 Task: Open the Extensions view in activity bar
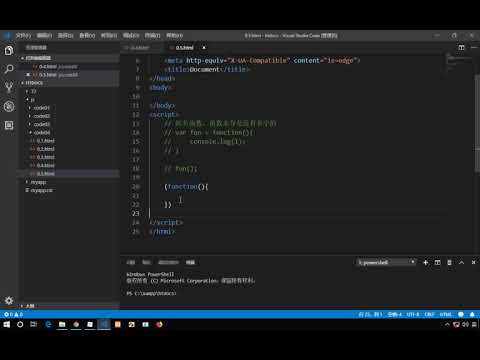(x=9, y=125)
